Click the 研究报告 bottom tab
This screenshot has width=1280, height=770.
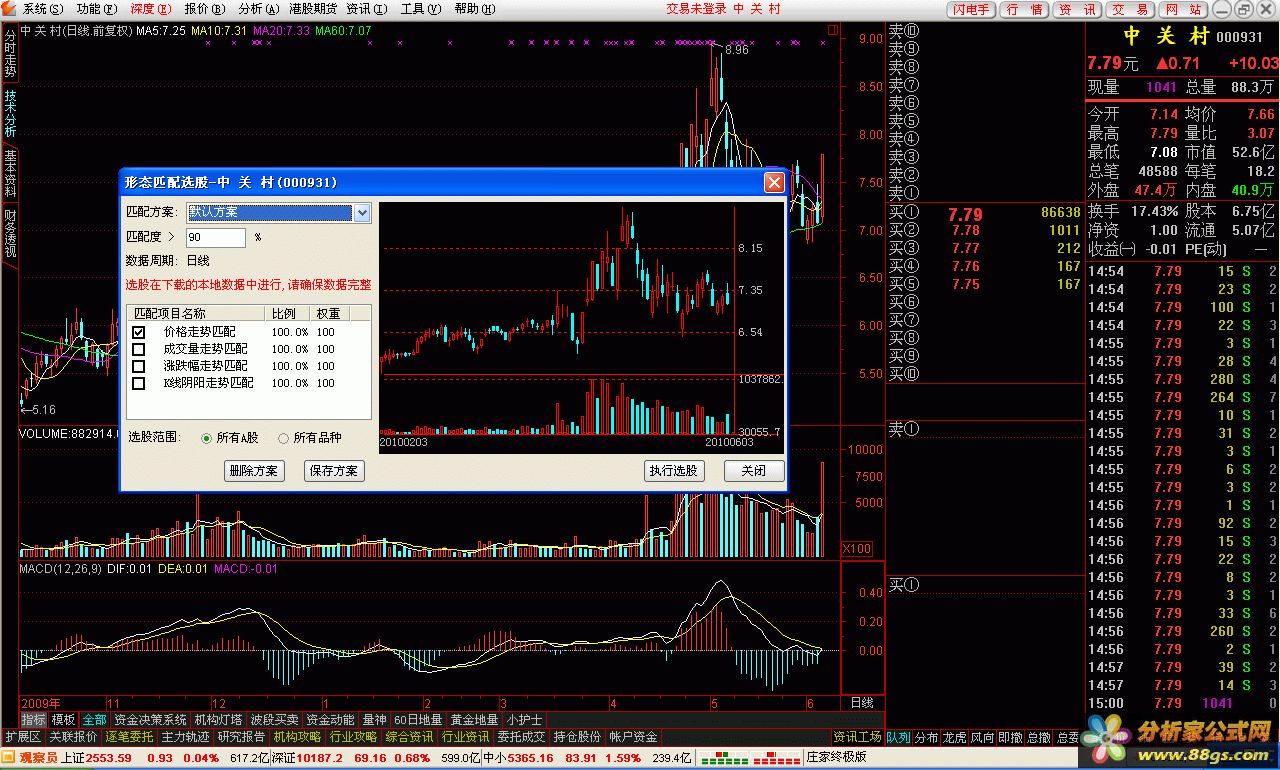click(x=241, y=737)
